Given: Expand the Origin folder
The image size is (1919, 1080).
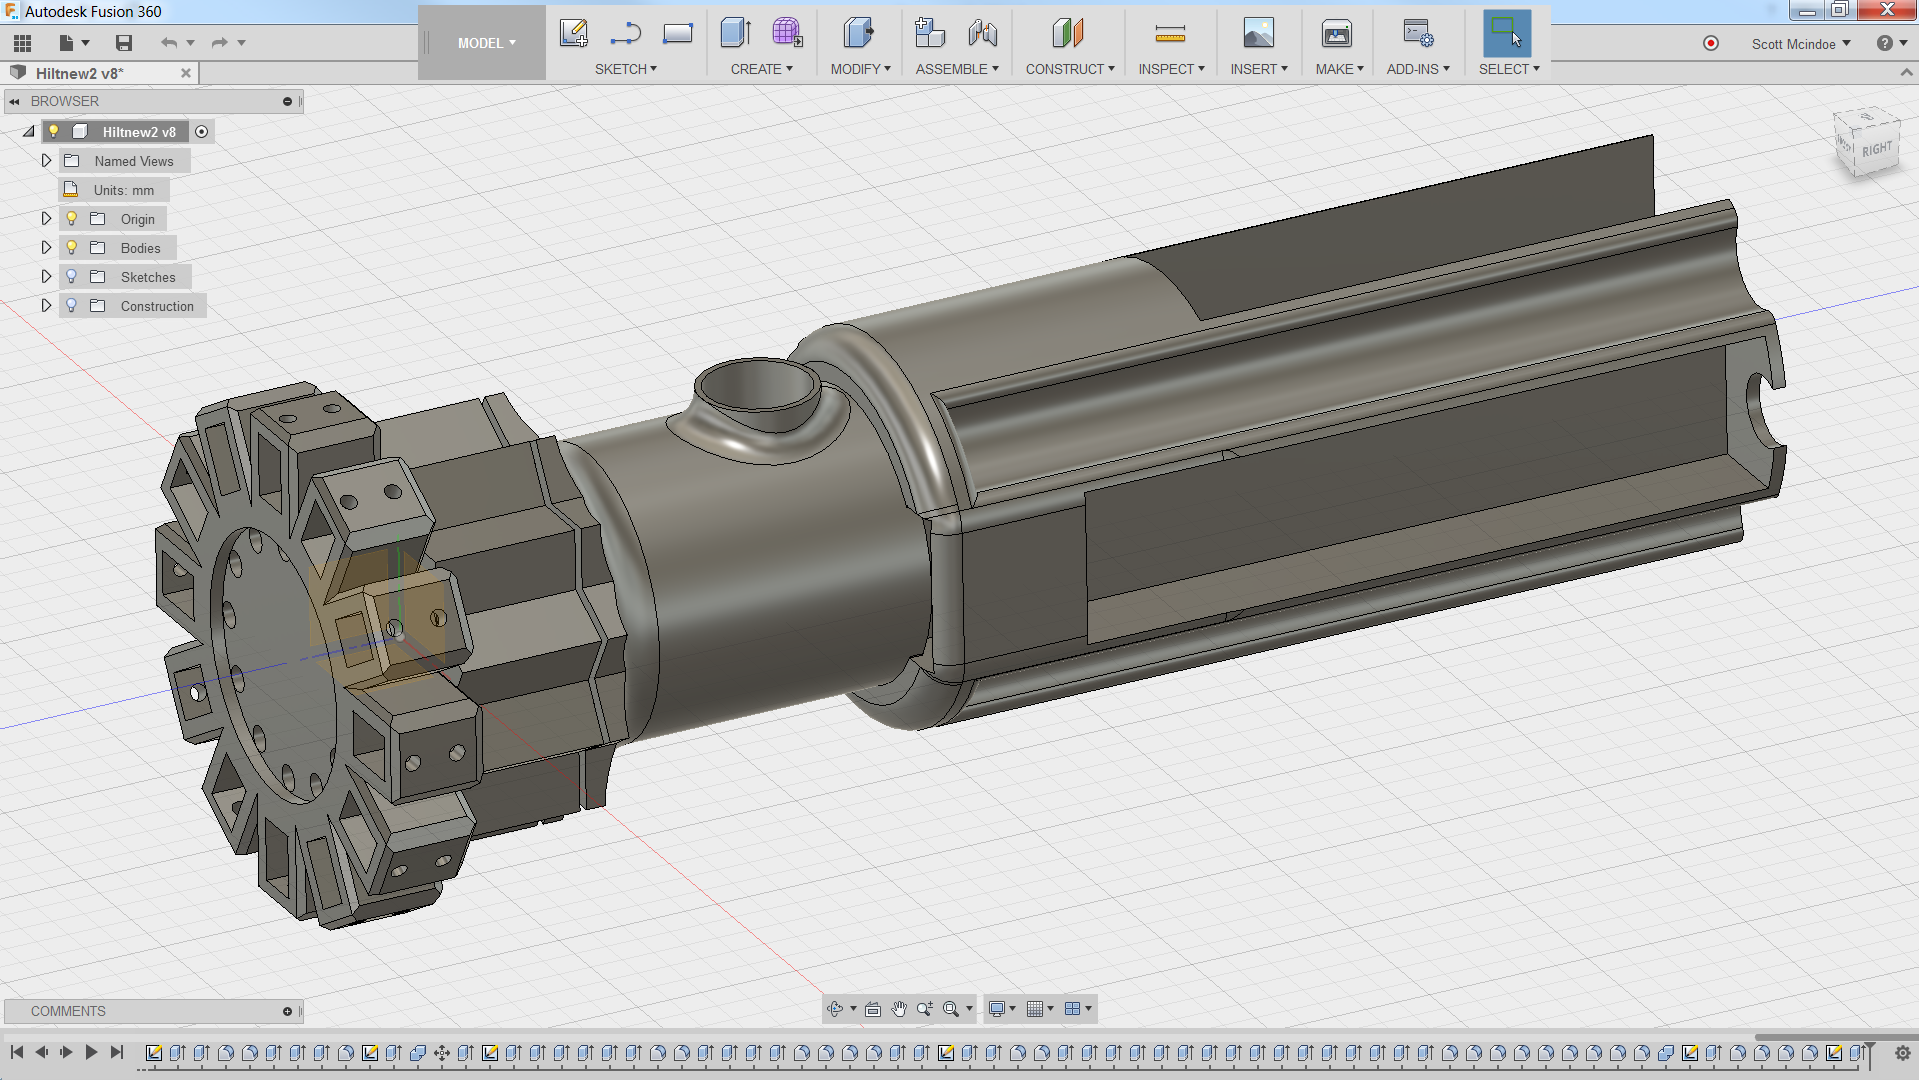Looking at the screenshot, I should tap(46, 219).
